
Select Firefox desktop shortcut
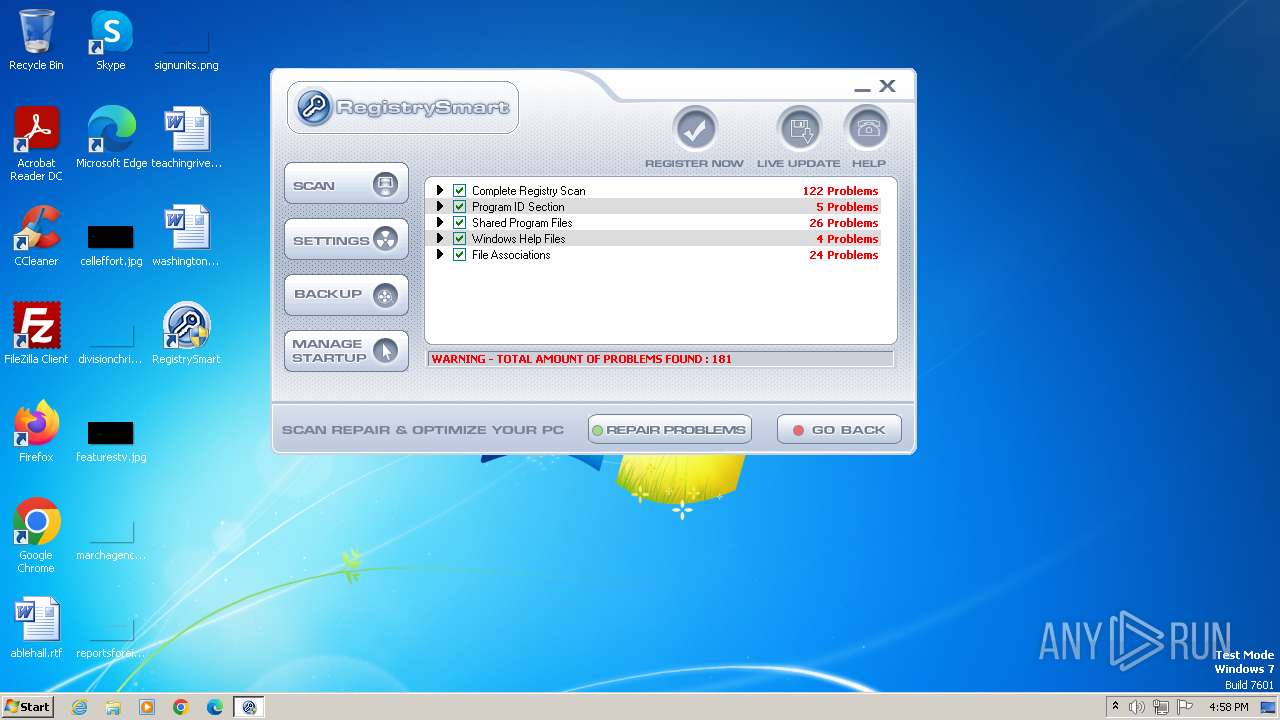click(x=36, y=432)
